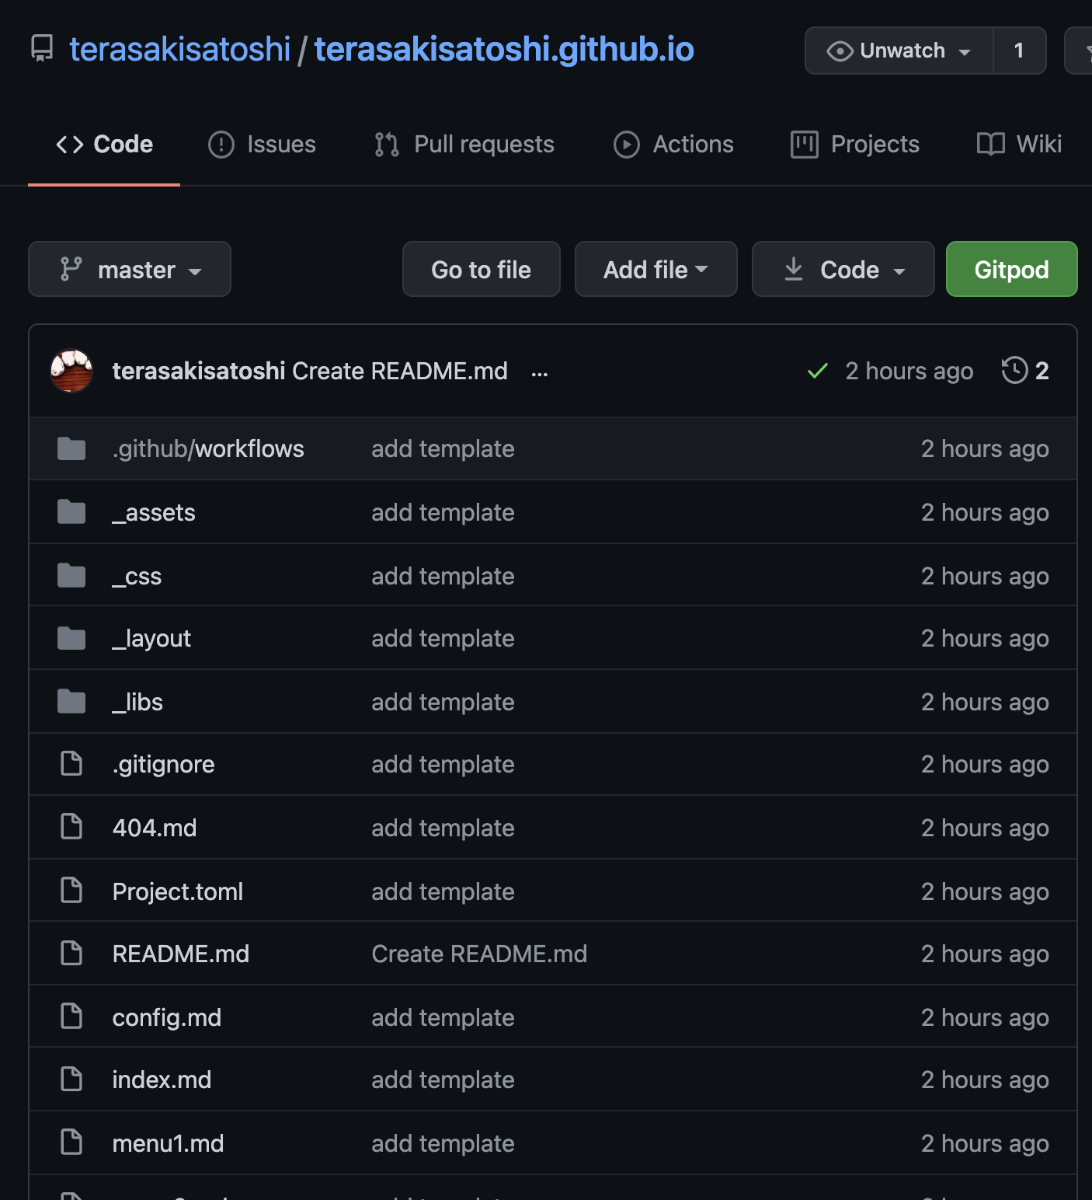The image size is (1092, 1200).
Task: Switch to the Pull requests tab
Action: [x=464, y=144]
